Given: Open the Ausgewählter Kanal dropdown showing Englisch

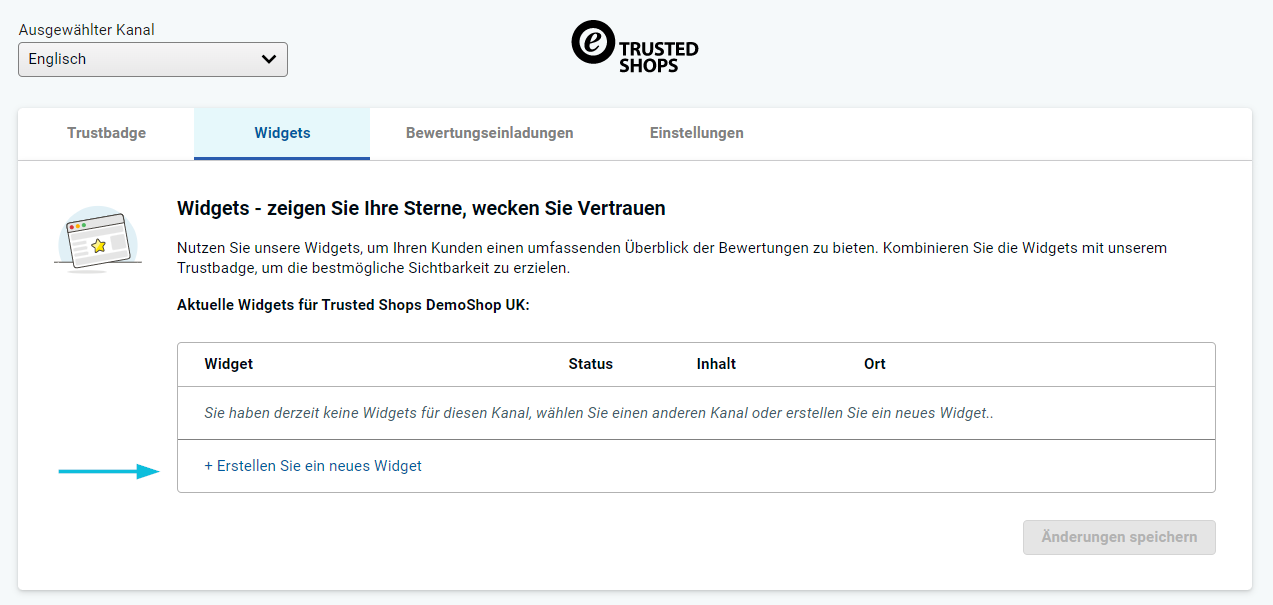Looking at the screenshot, I should (x=153, y=59).
